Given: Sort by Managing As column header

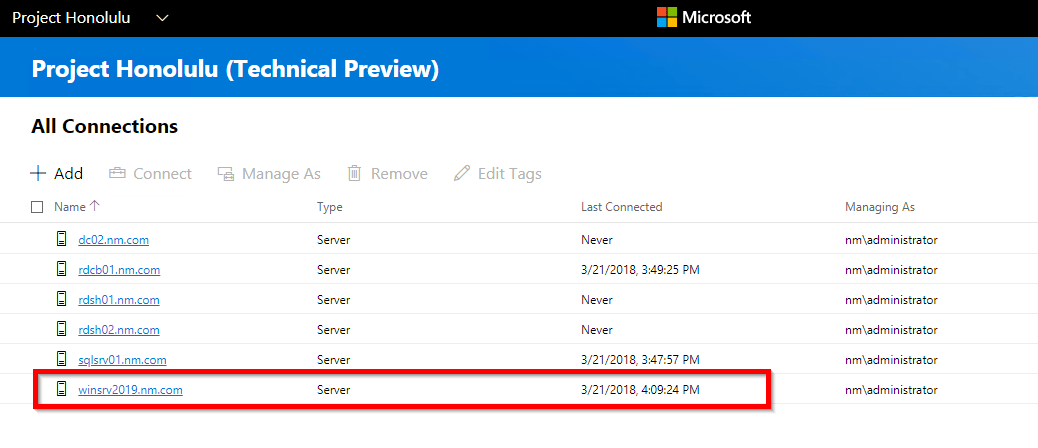Looking at the screenshot, I should click(880, 207).
